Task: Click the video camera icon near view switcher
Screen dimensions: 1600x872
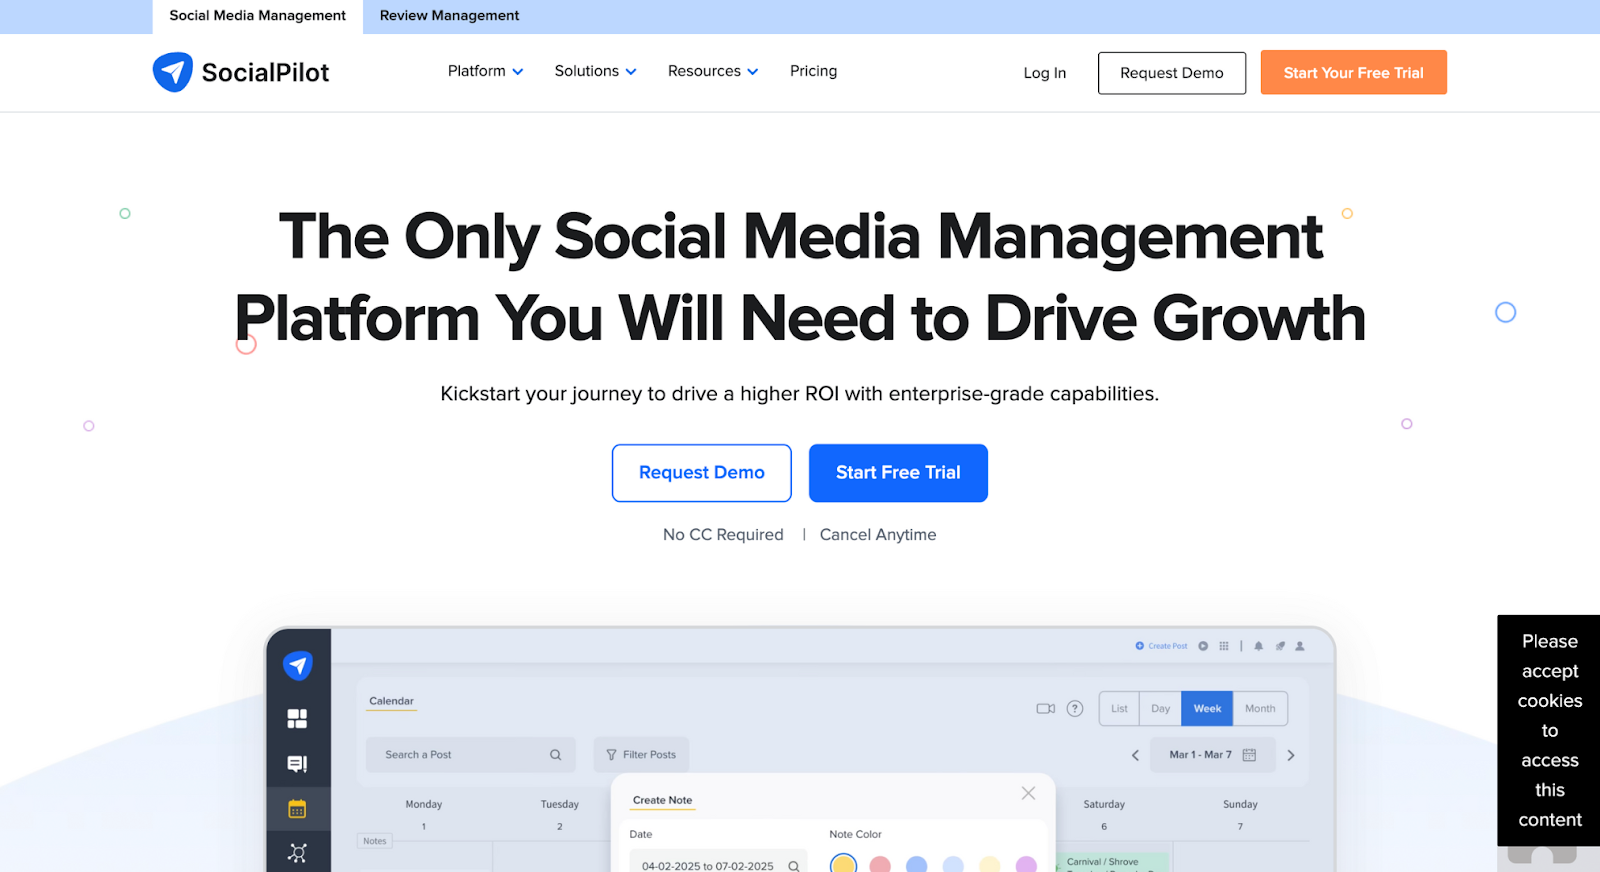Action: point(1045,709)
